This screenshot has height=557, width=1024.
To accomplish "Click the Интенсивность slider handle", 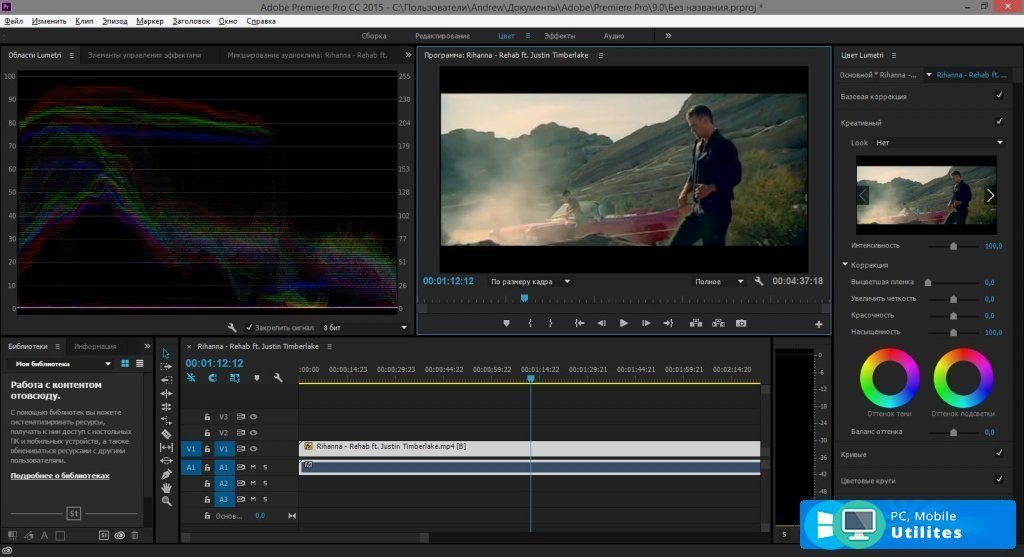I will point(953,245).
